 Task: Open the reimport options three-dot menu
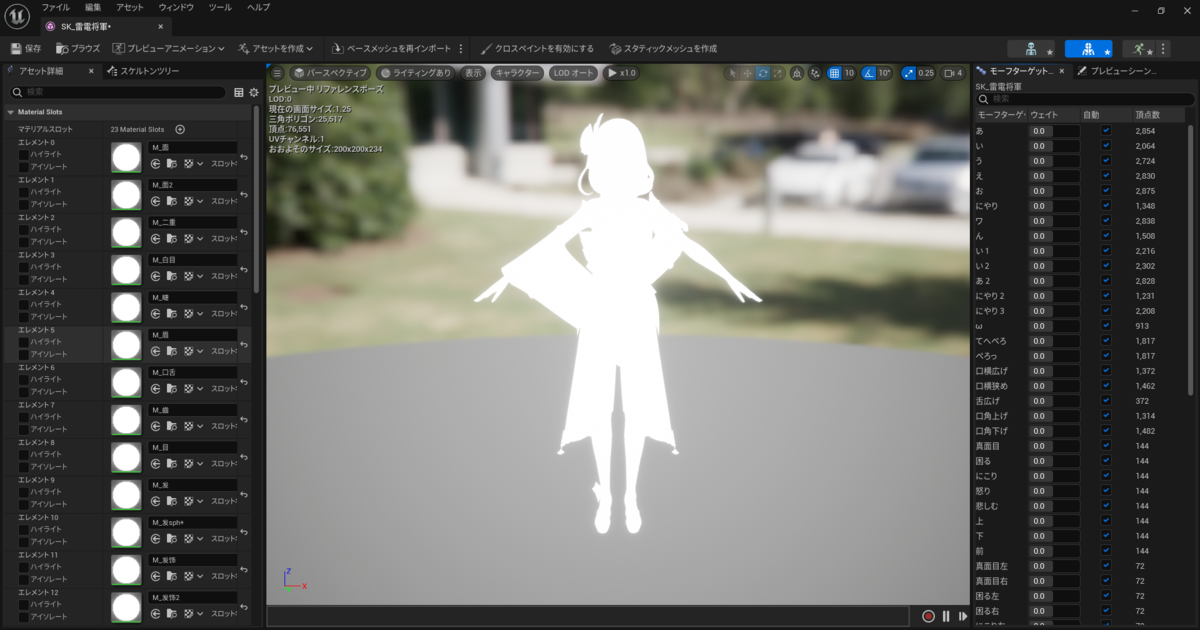click(461, 48)
